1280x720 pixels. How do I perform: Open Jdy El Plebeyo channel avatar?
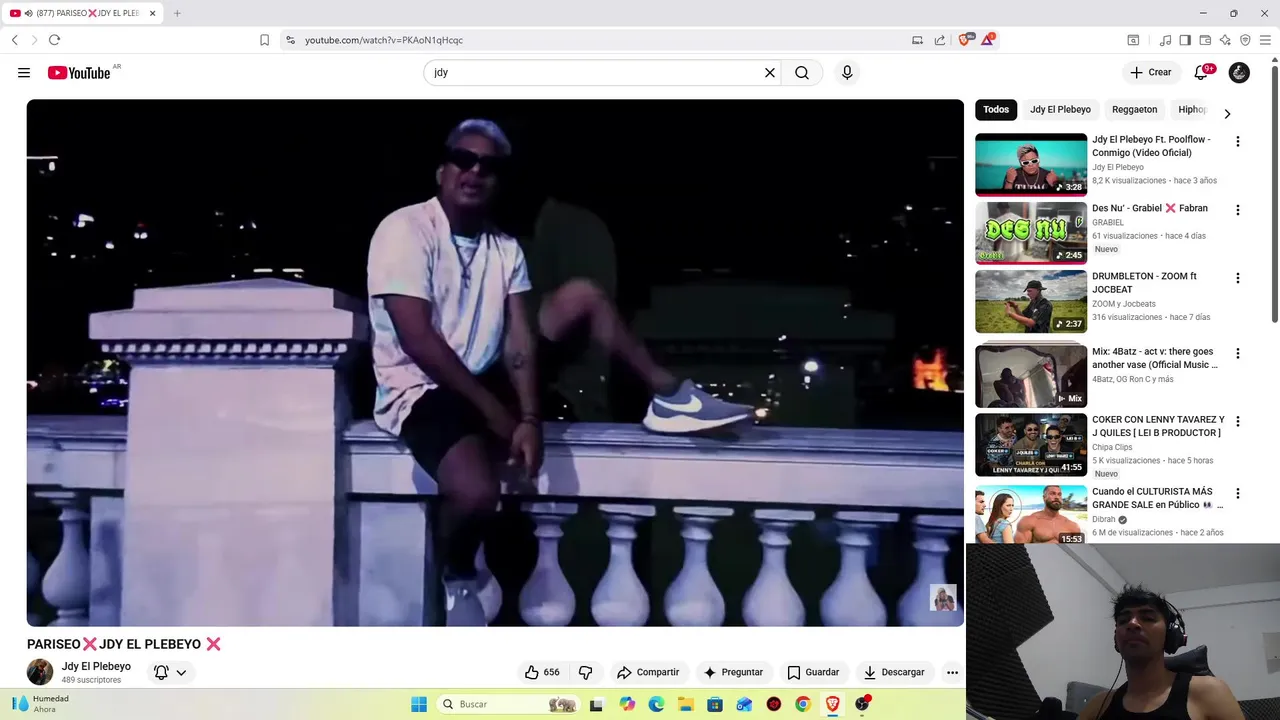(x=40, y=672)
